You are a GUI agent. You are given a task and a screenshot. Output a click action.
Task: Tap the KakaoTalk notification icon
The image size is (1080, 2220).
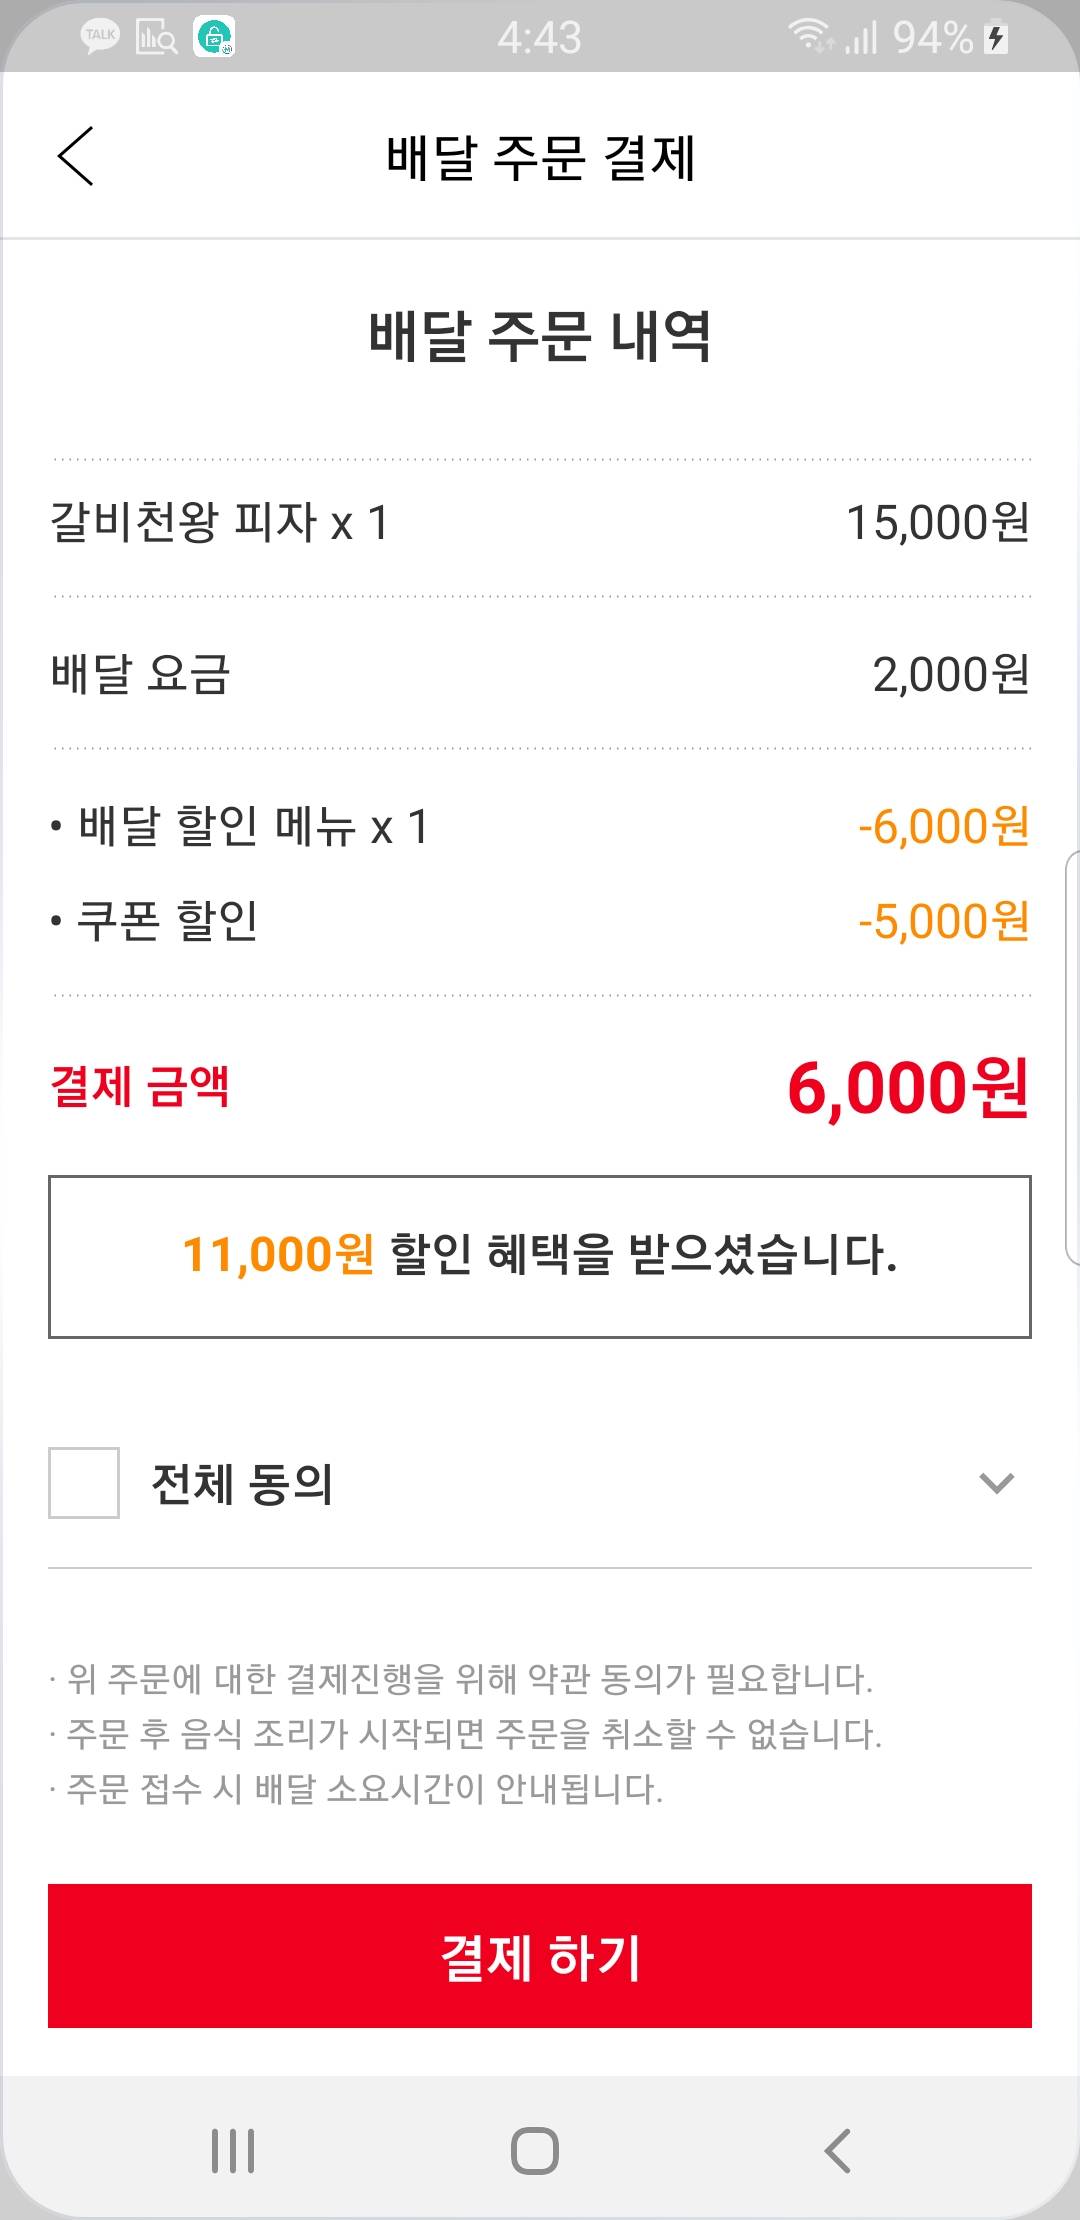100,37
